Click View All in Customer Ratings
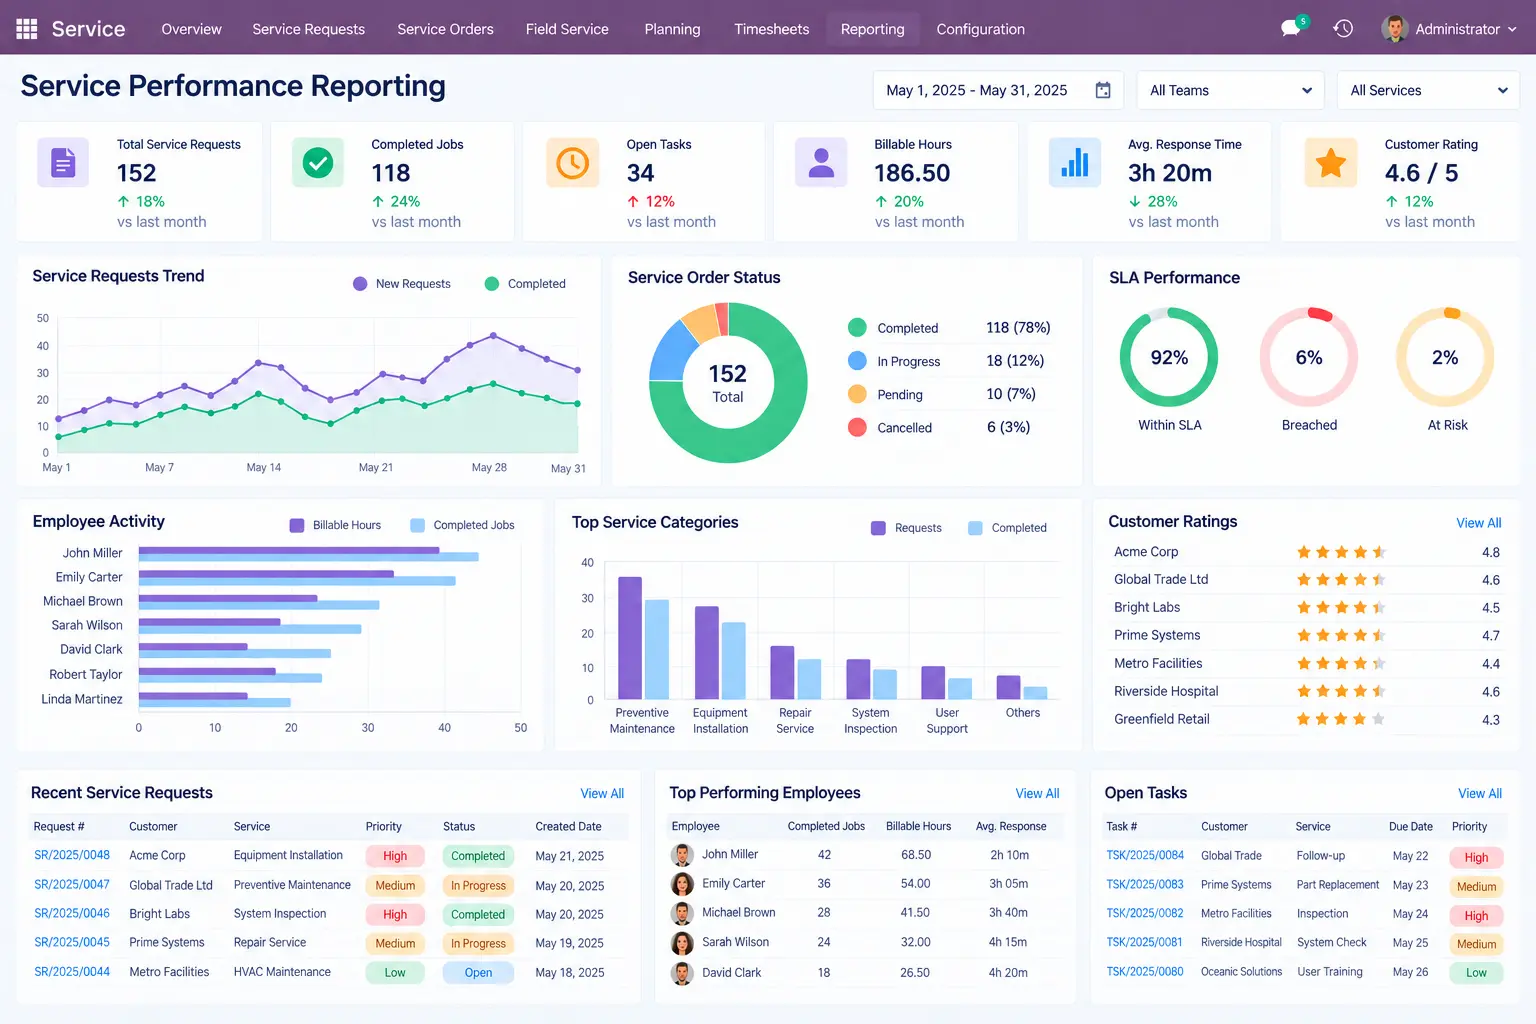 tap(1478, 523)
